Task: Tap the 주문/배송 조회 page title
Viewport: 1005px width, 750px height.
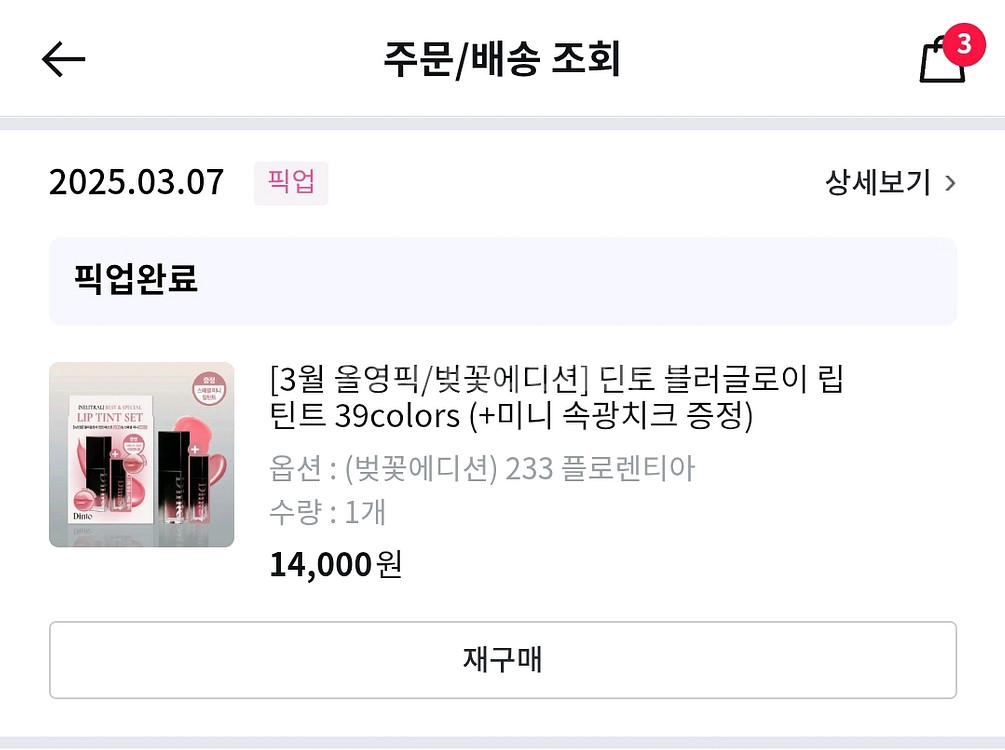Action: click(502, 60)
